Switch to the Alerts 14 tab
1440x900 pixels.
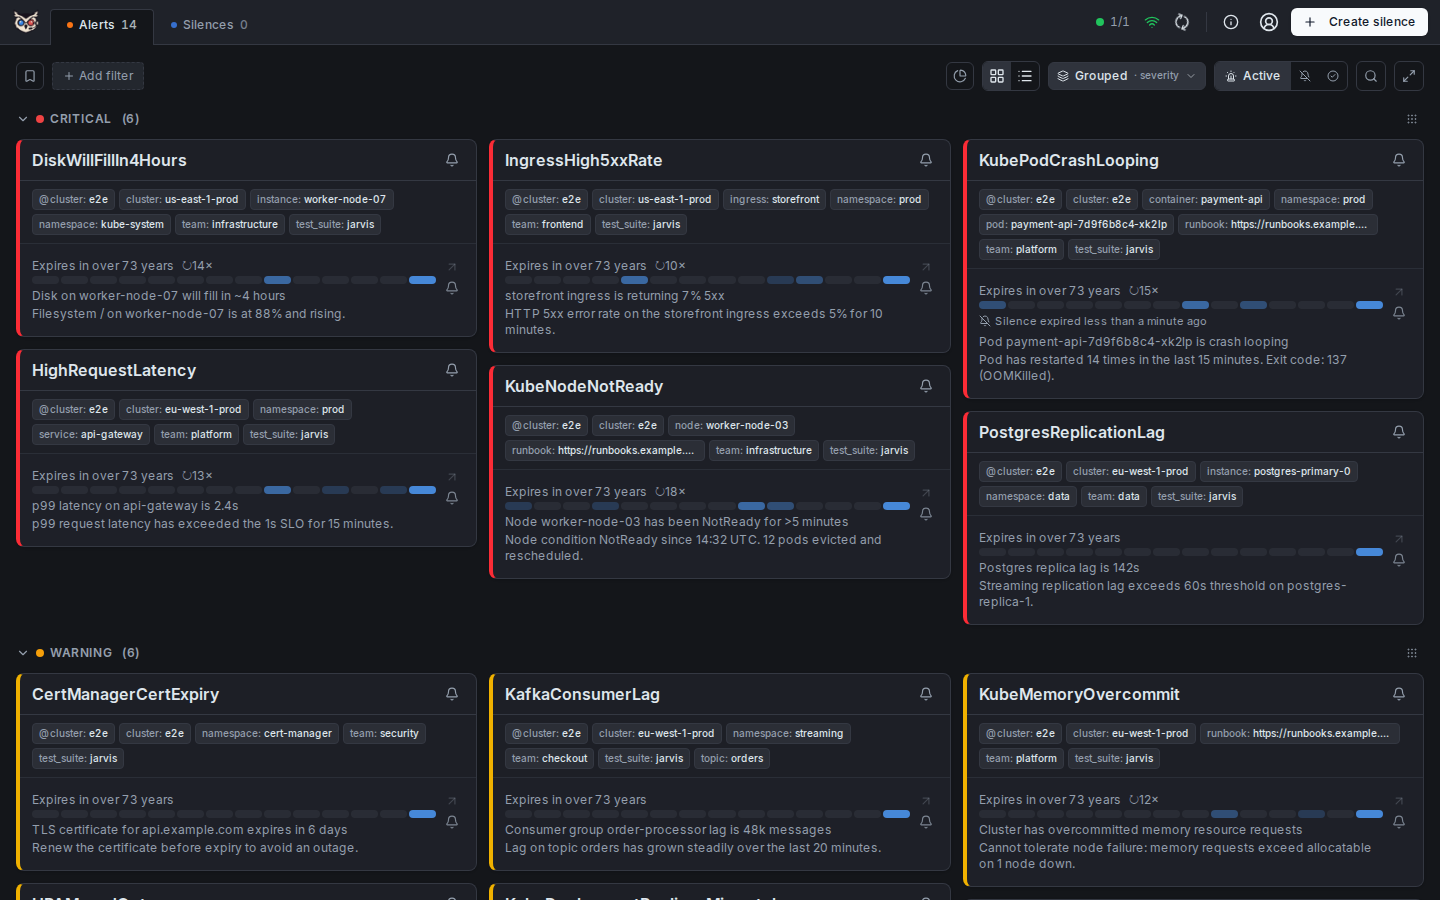[102, 25]
